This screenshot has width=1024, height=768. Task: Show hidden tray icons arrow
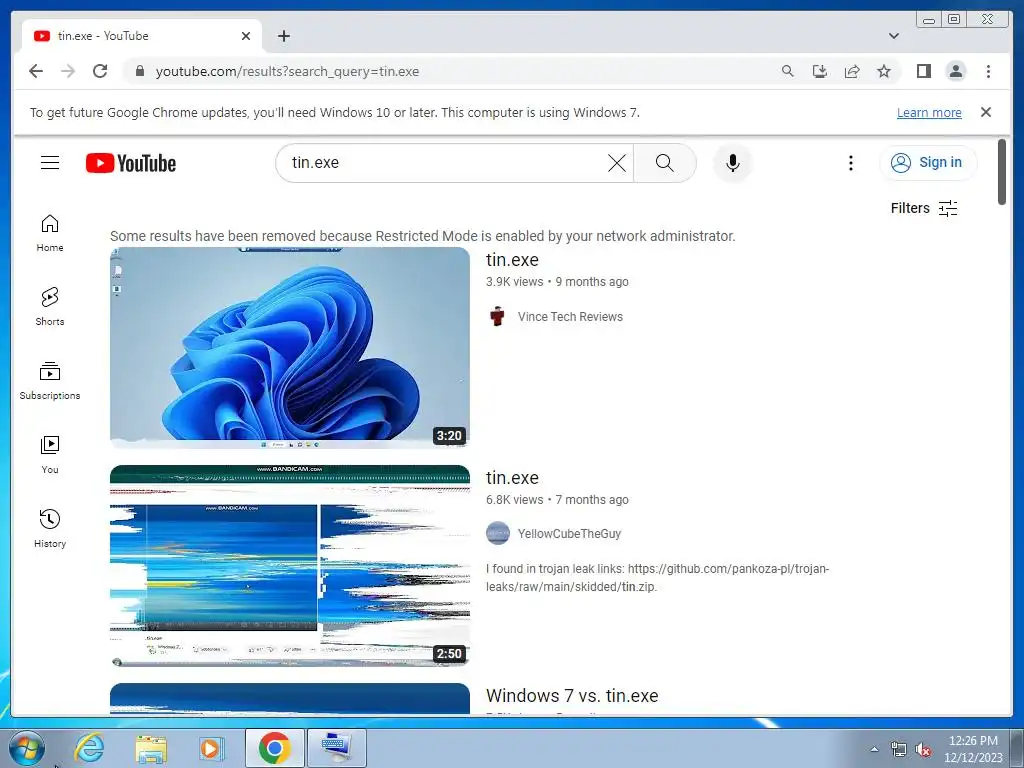(x=874, y=749)
